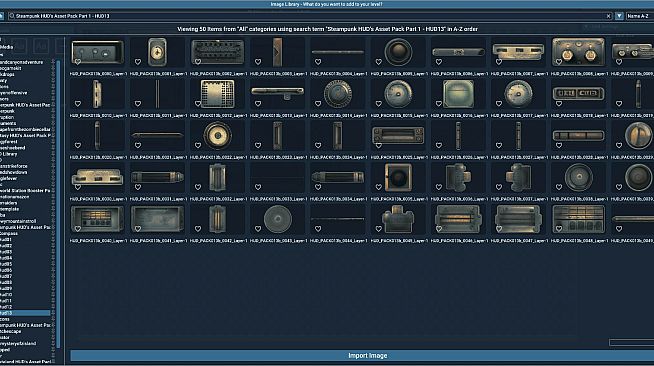Screen dimensions: 654x366
Task: Favorite the HUD_PACK013b_0000 image heart
Action: tap(78, 62)
